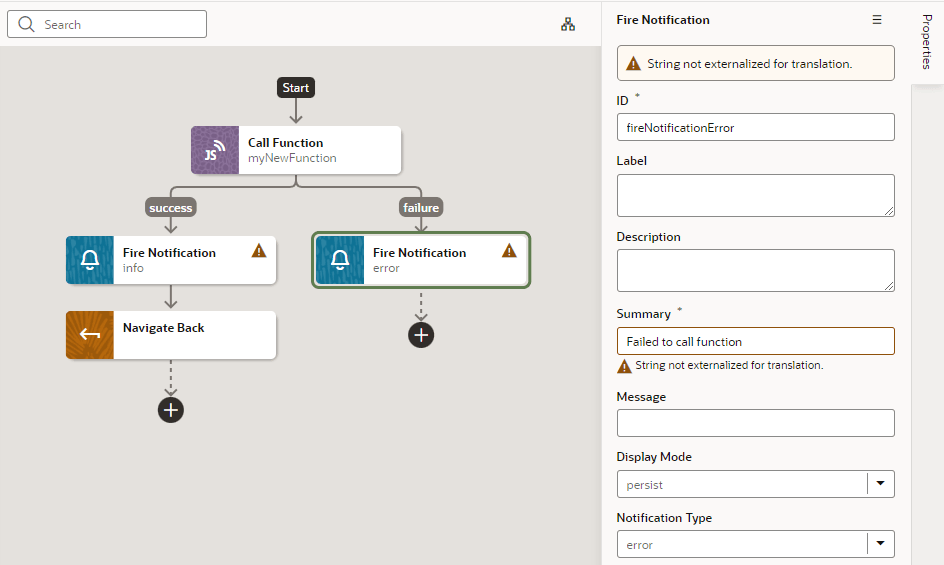Click warning triangle on info Fire Notification
Image resolution: width=944 pixels, height=565 pixels.
(259, 251)
